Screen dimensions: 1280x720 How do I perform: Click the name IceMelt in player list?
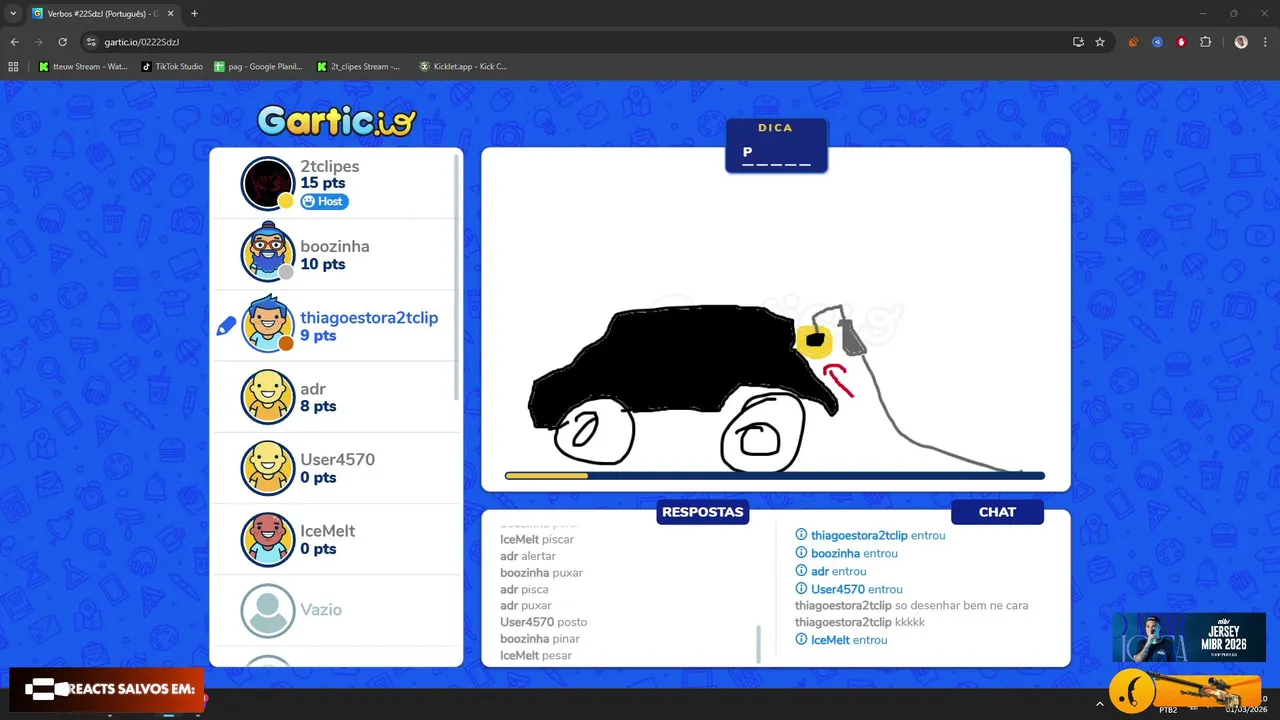(x=327, y=531)
